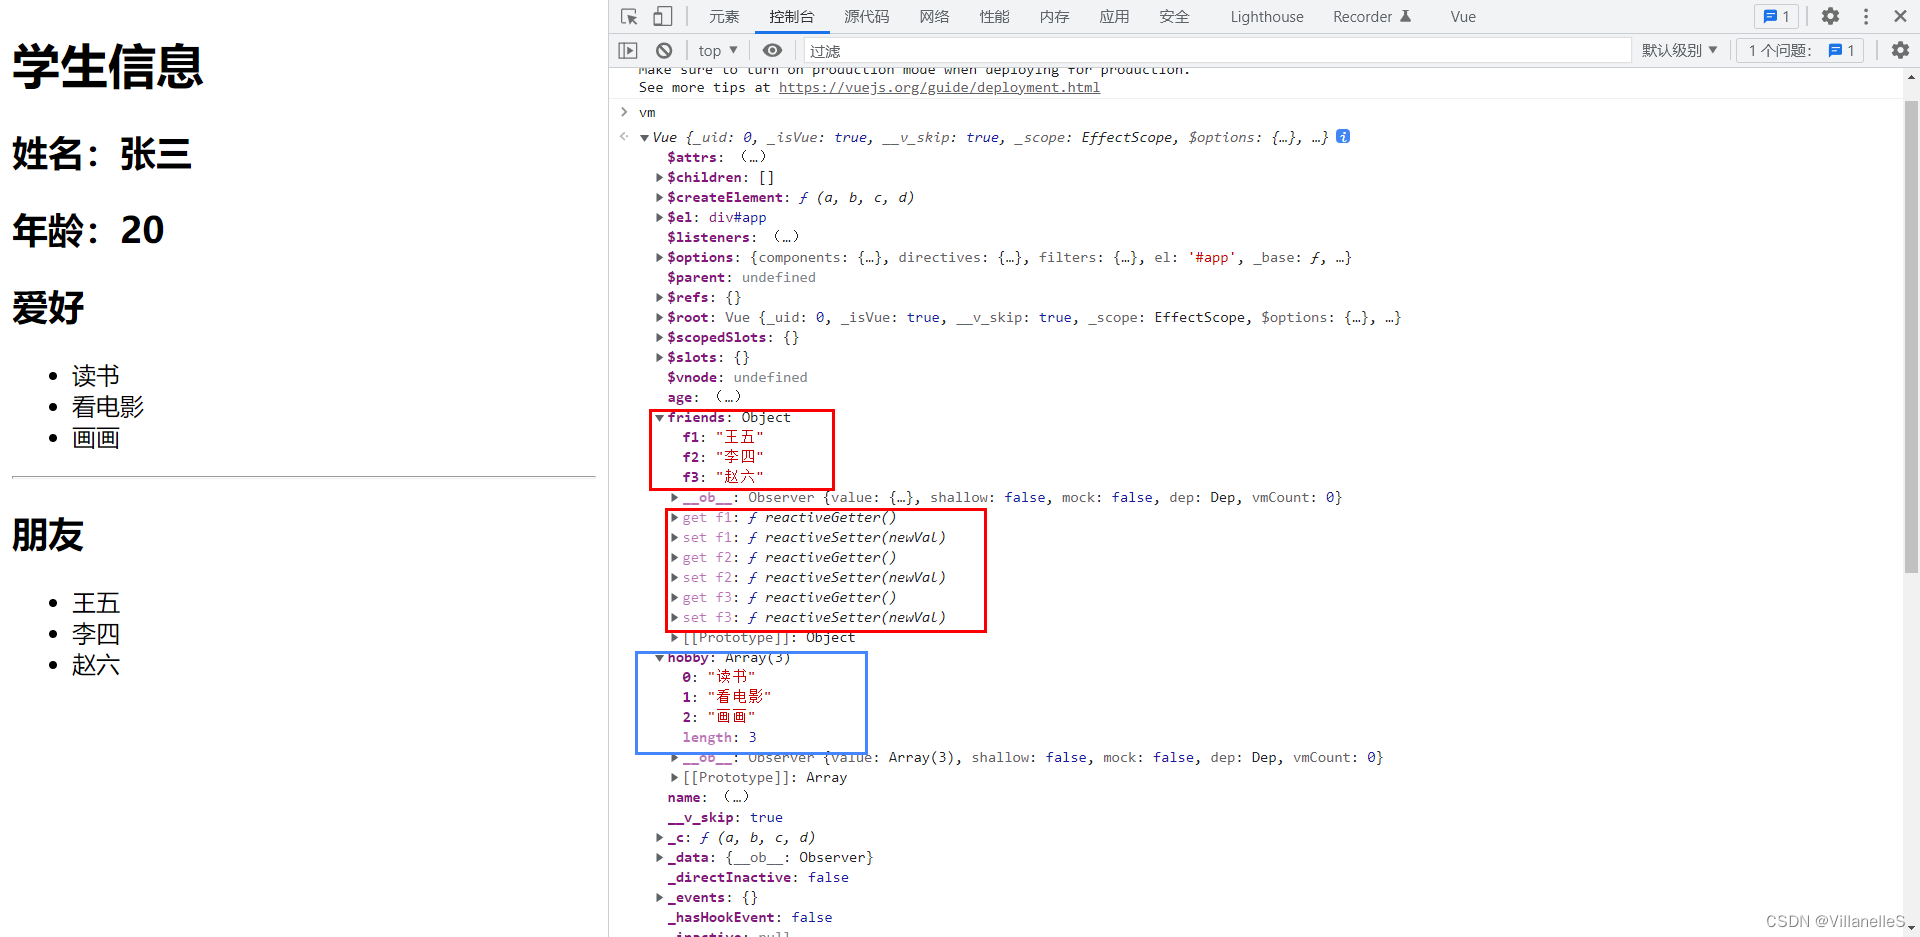1920x937 pixels.
Task: Invoke the $listeners getter (…)
Action: [x=786, y=237]
